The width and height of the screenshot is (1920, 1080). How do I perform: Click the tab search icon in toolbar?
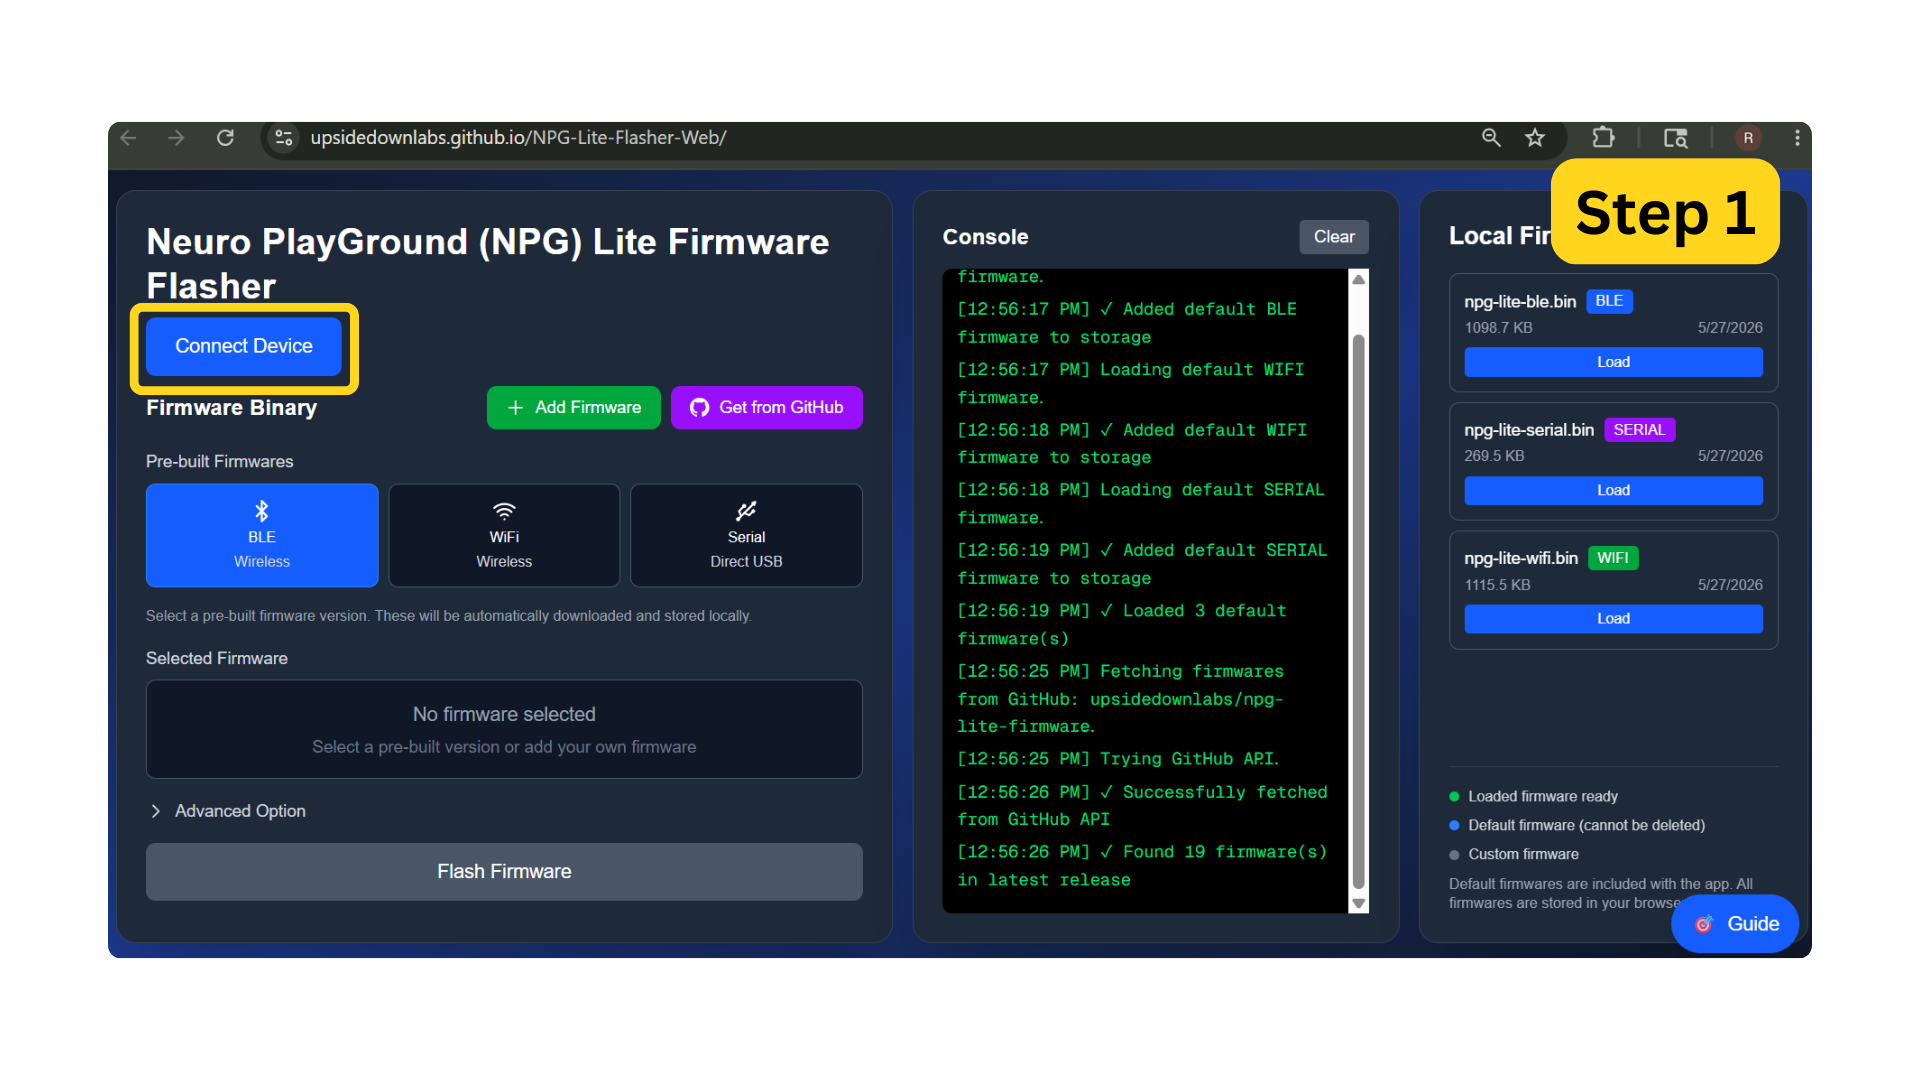(x=1676, y=138)
